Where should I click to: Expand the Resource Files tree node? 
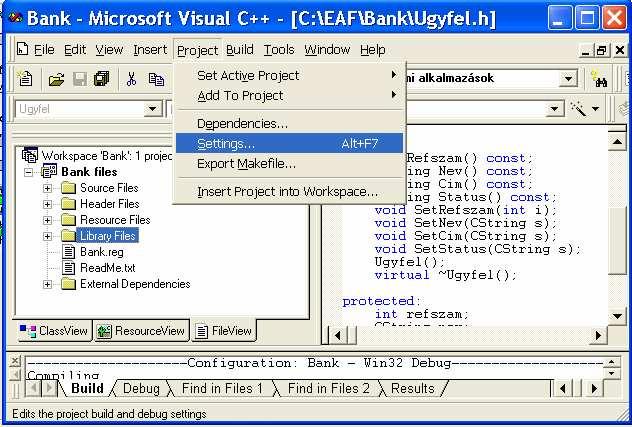pos(47,221)
